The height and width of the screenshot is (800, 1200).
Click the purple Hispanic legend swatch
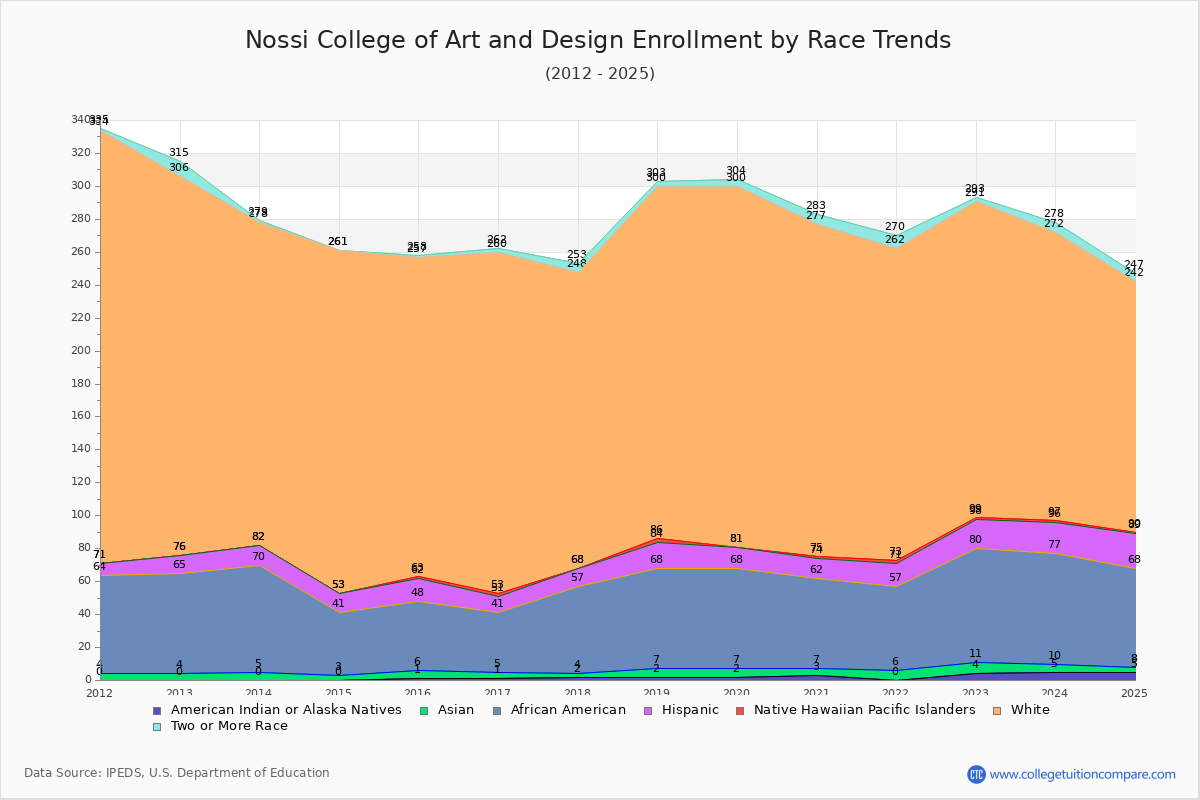[647, 710]
